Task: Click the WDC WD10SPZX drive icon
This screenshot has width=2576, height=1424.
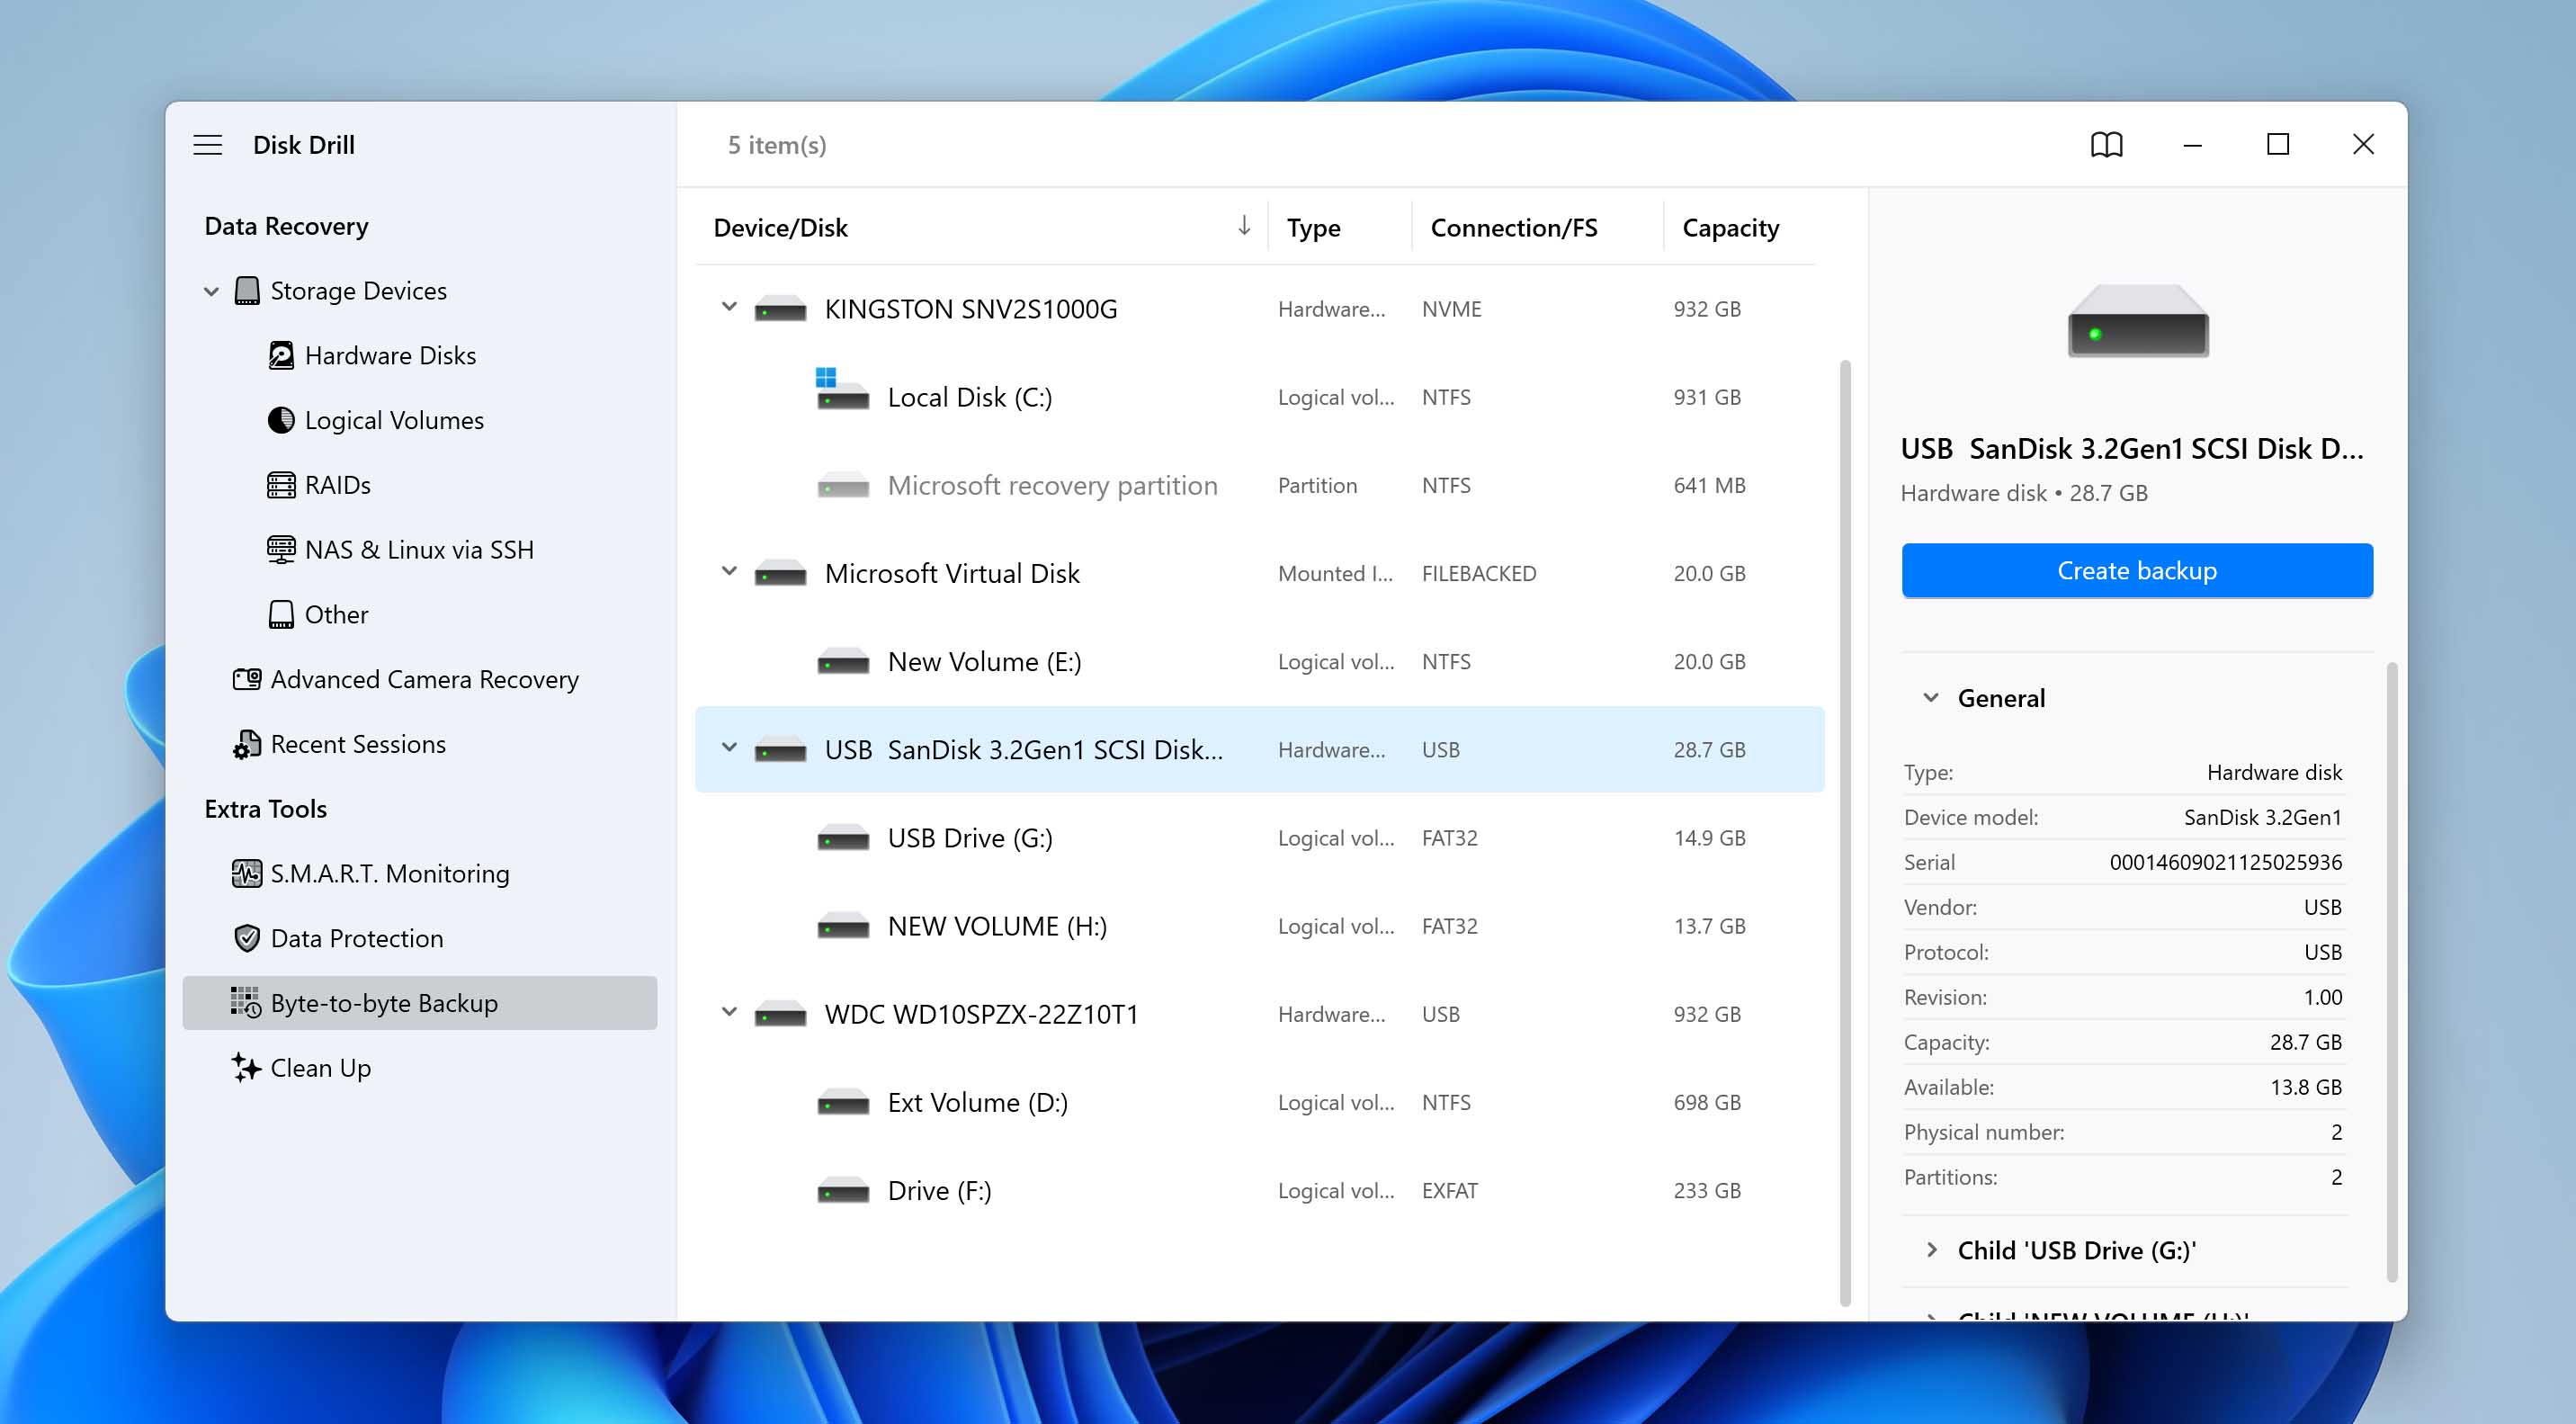Action: 780,1014
